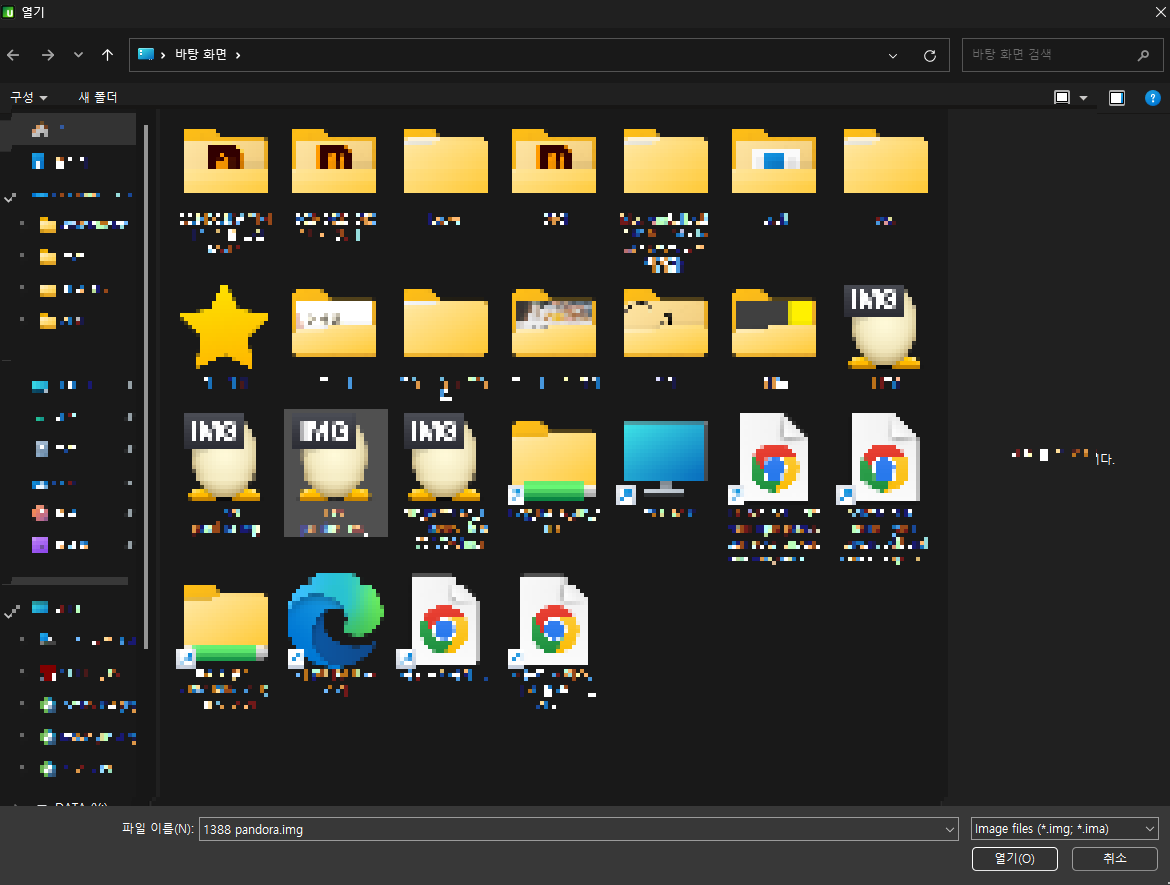Click the 바탕 화면 breadcrumb in address bar
Viewport: 1170px width, 885px height.
coord(201,54)
